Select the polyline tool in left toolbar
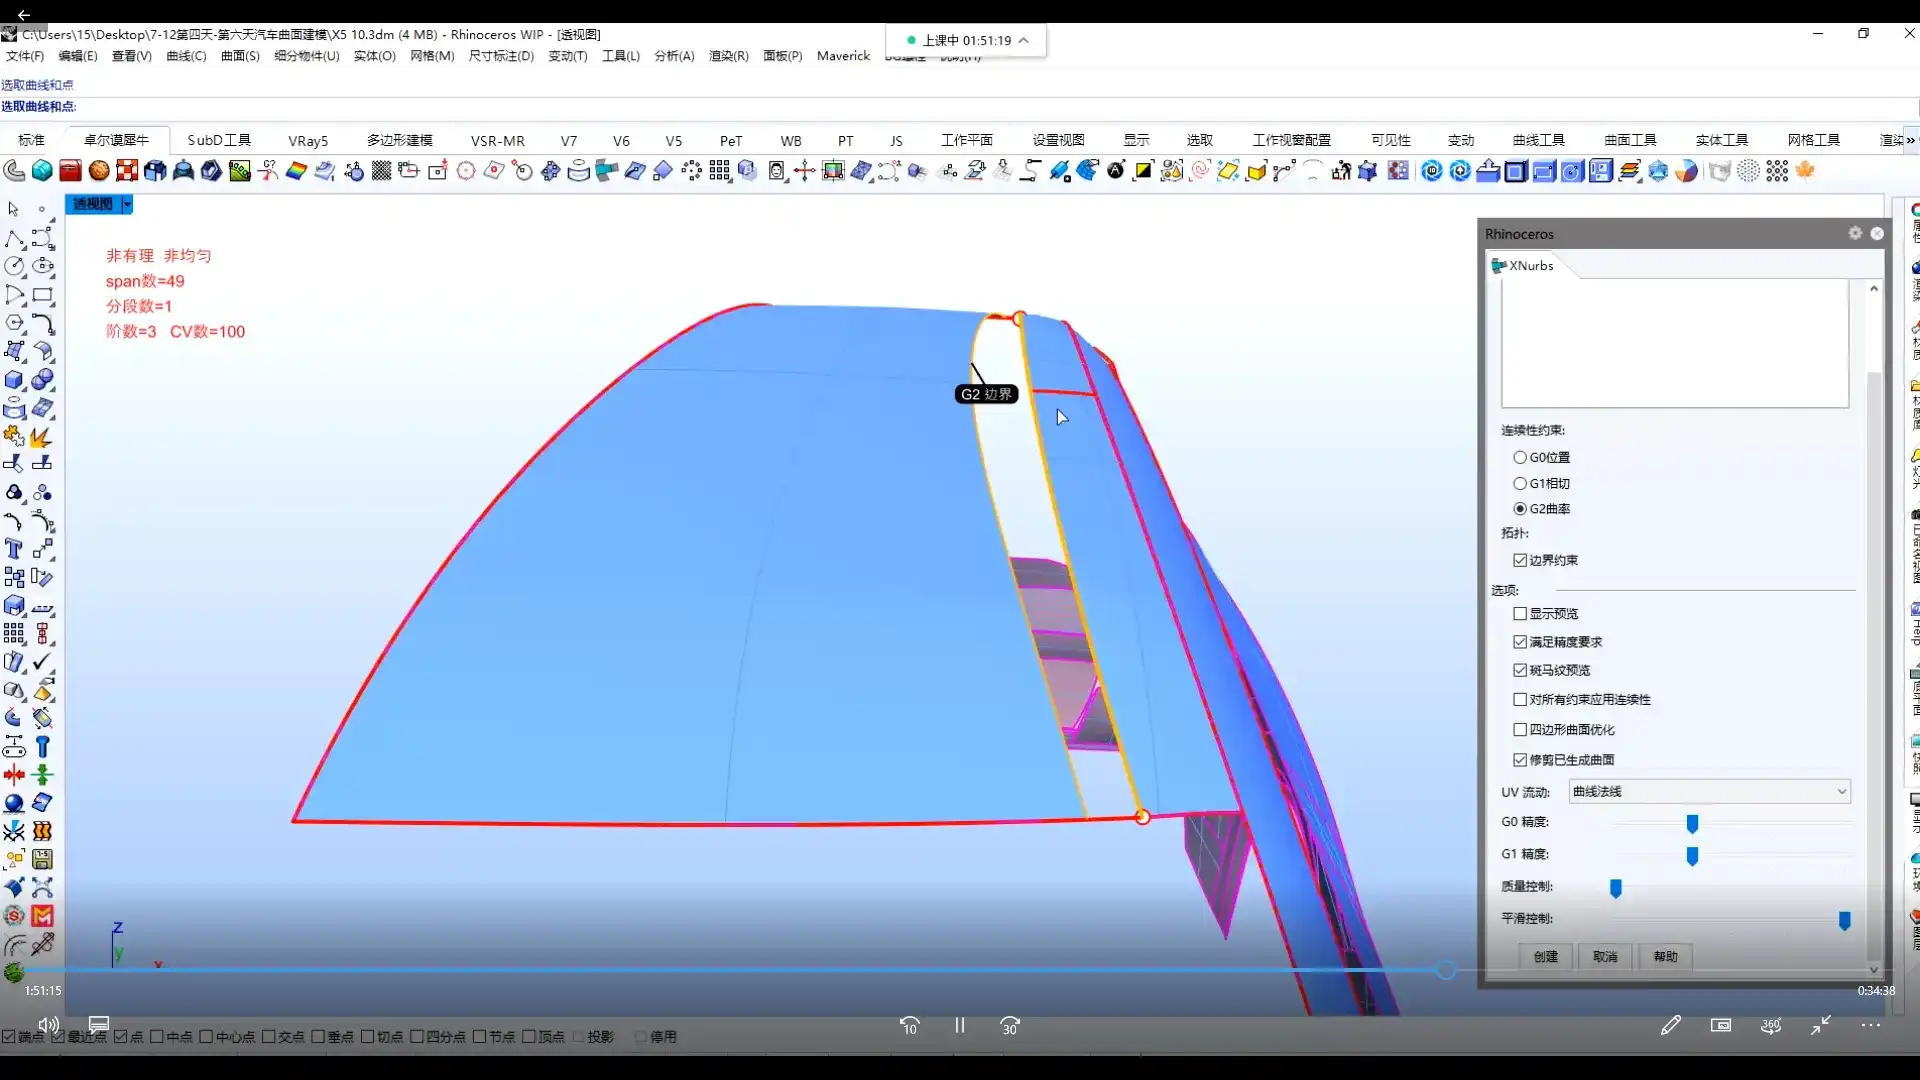The image size is (1920, 1080). click(14, 239)
